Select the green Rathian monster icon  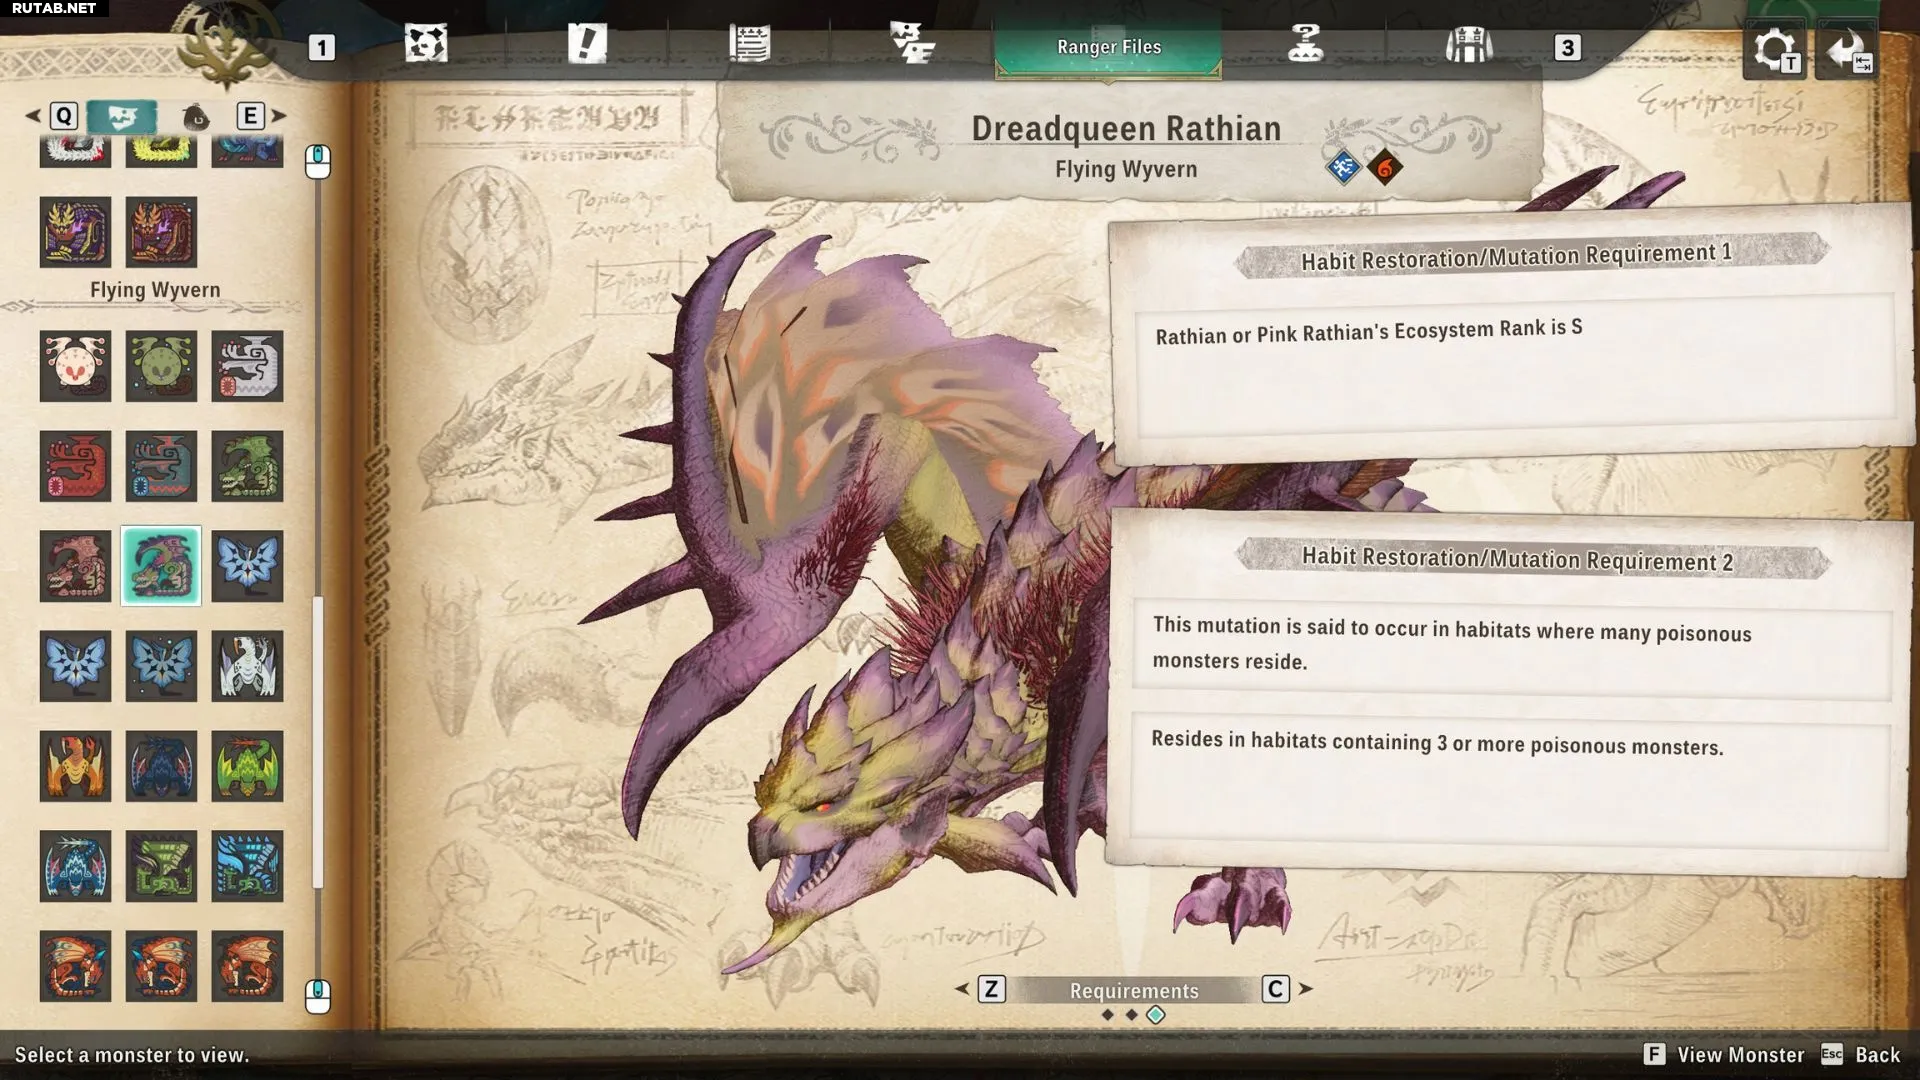tap(247, 466)
